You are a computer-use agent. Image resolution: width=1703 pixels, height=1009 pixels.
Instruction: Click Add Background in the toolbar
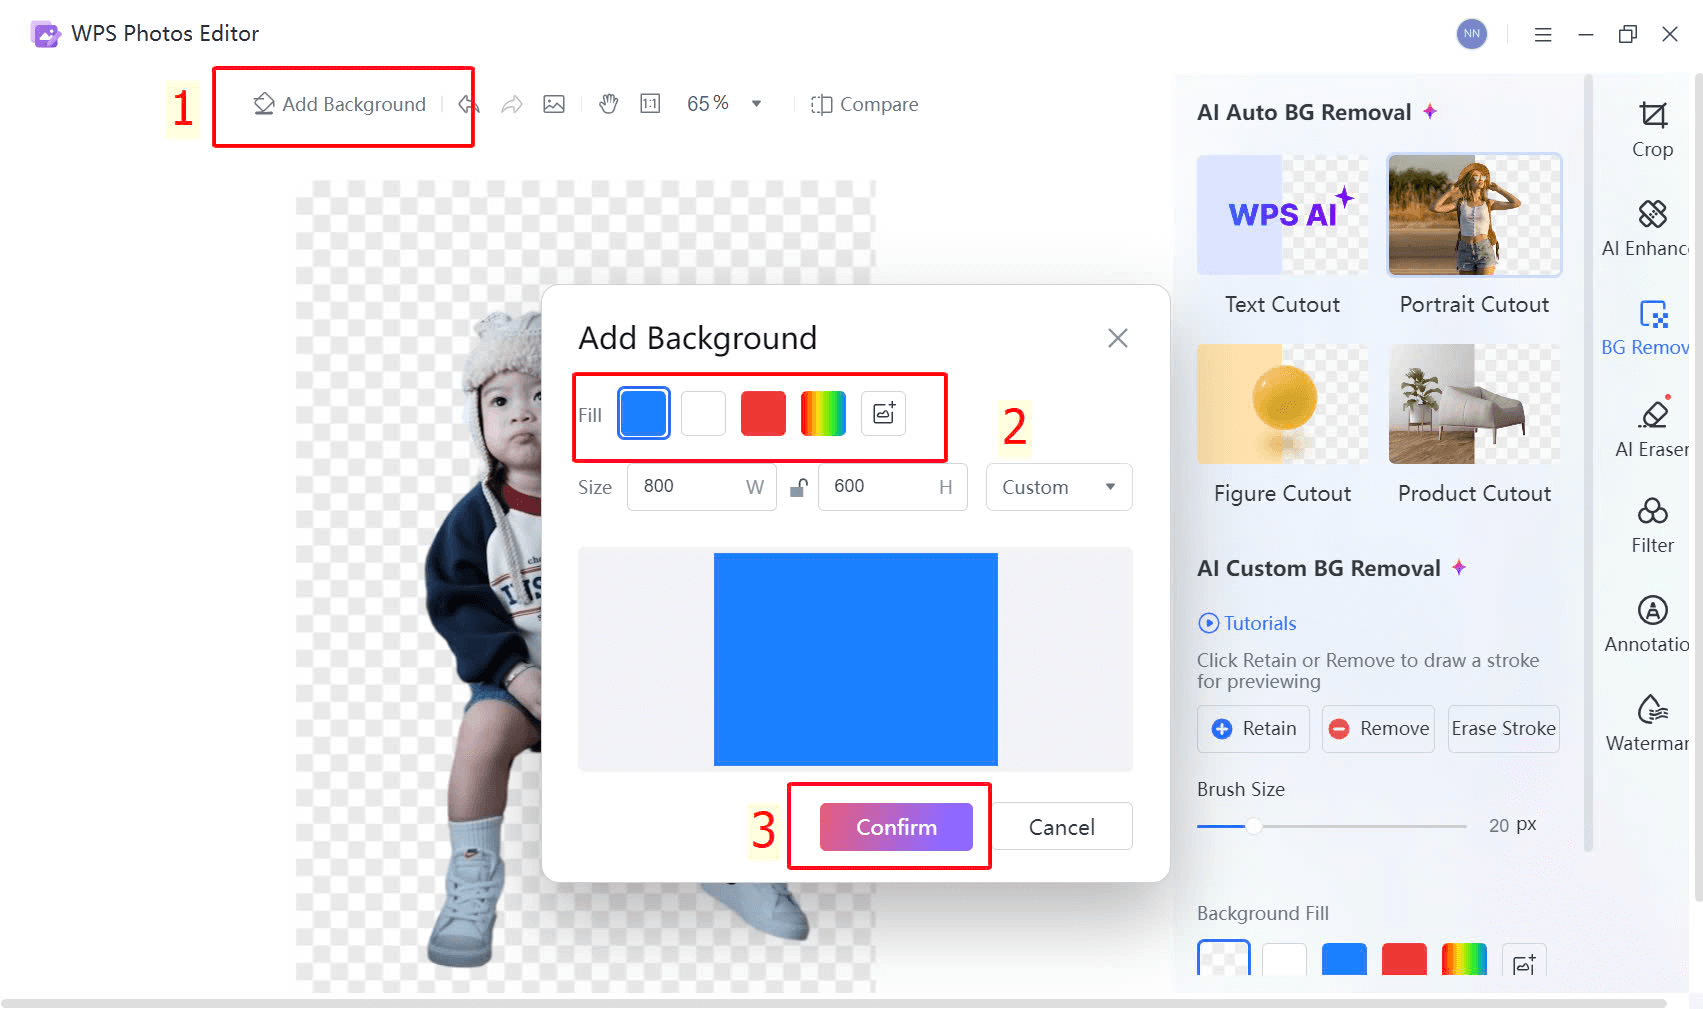click(x=340, y=104)
